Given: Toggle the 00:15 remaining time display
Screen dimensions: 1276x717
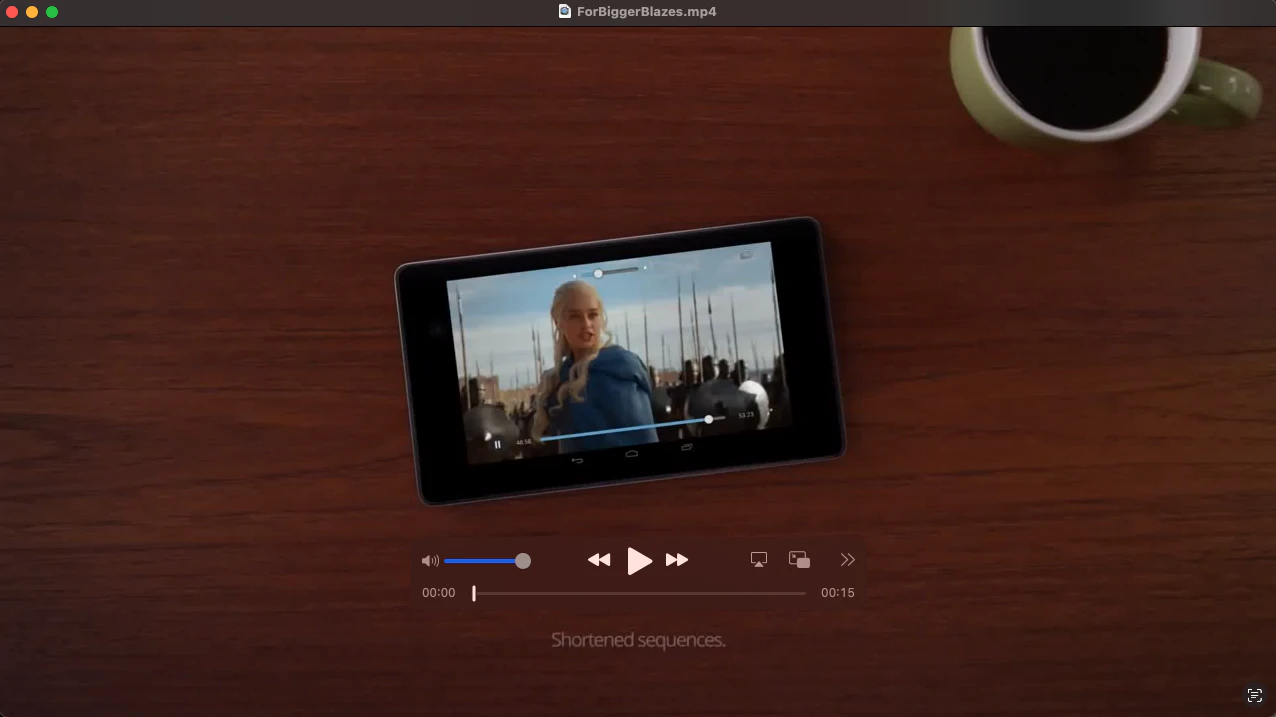Looking at the screenshot, I should tap(838, 593).
